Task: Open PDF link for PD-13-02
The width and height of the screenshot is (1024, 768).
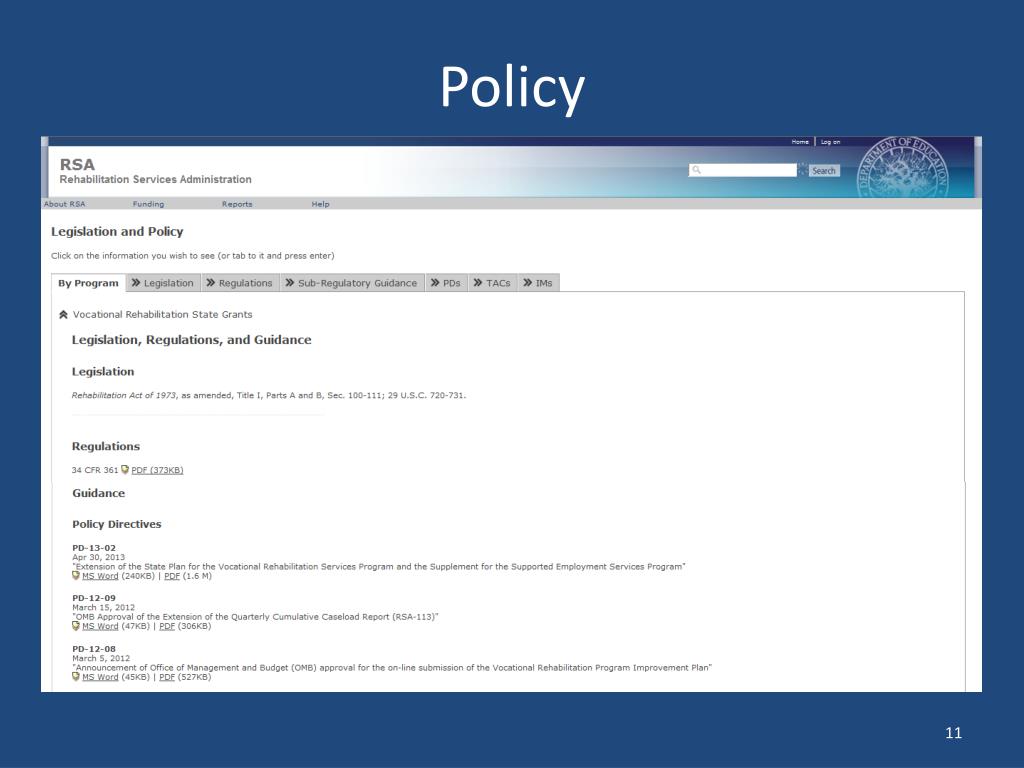Action: click(x=172, y=576)
